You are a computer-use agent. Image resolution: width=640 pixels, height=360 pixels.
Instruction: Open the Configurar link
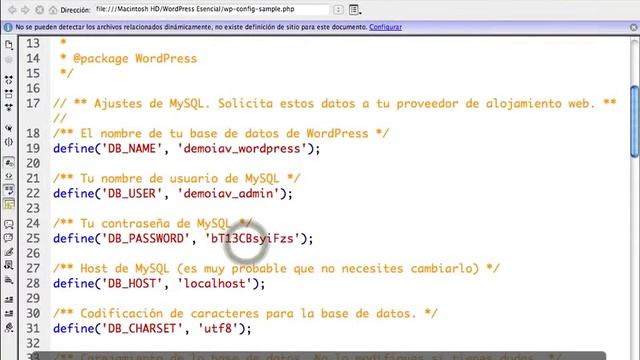tap(385, 27)
